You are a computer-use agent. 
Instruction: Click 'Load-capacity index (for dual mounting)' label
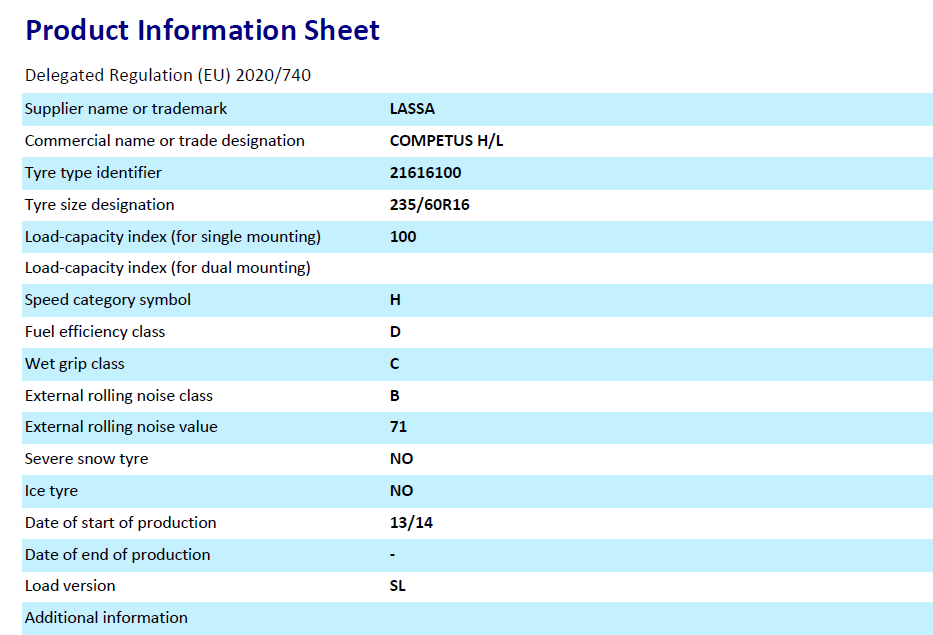[168, 268]
